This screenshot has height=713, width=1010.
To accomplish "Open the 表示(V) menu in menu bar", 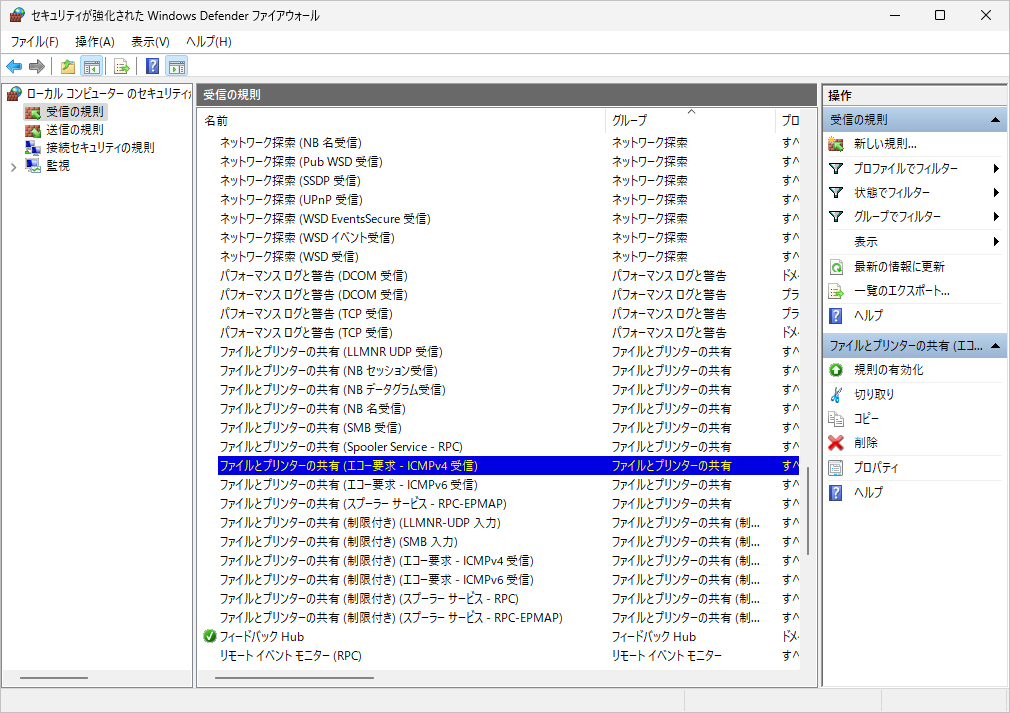I will coord(150,42).
